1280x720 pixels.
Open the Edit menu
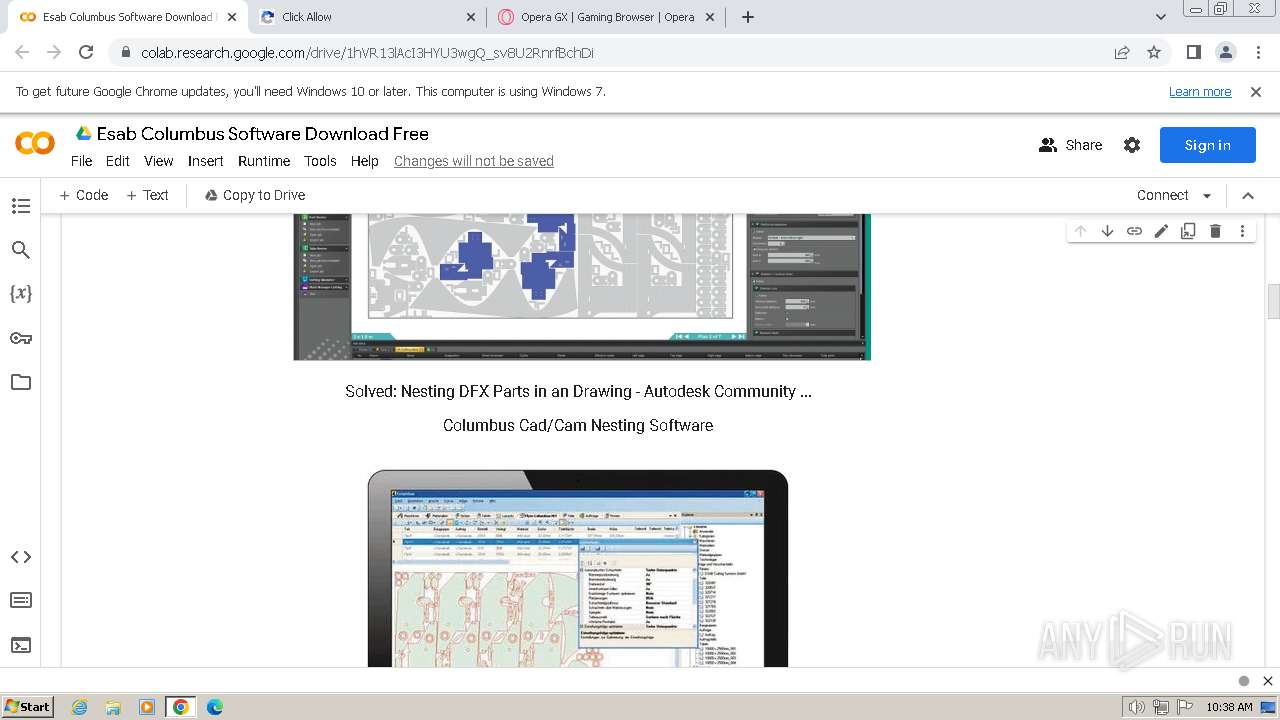118,161
